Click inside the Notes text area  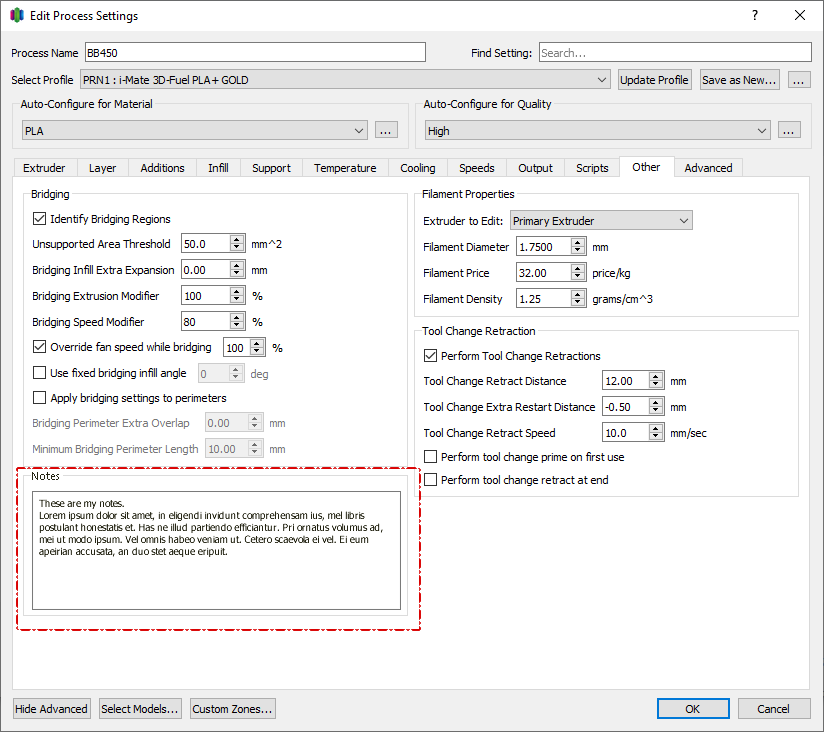[217, 550]
